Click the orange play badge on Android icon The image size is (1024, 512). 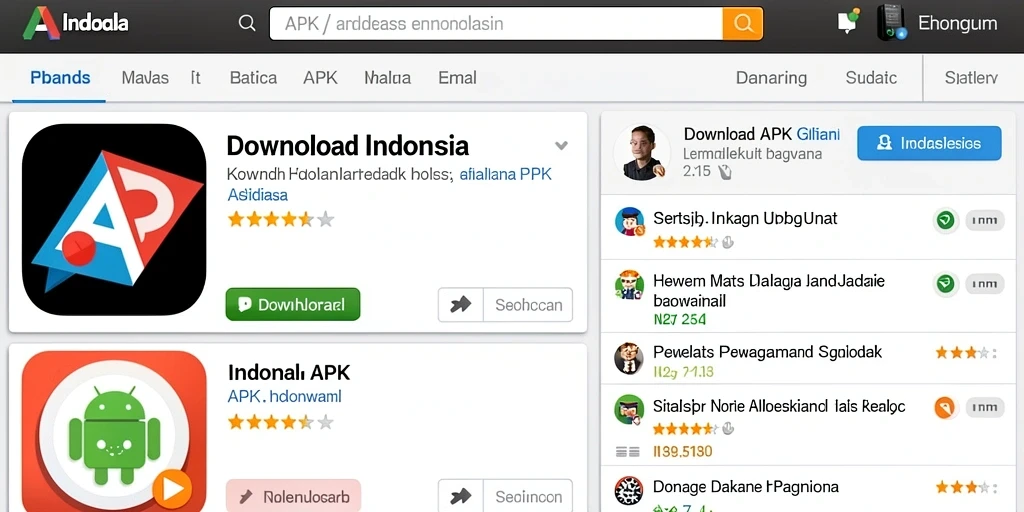coord(172,488)
